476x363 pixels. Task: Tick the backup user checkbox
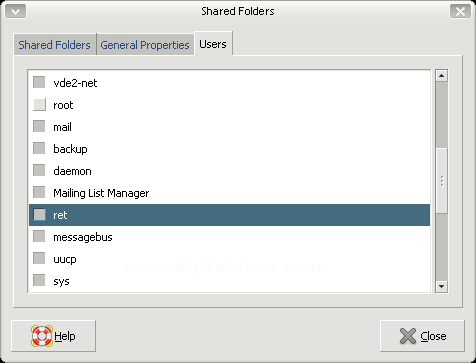[39, 148]
